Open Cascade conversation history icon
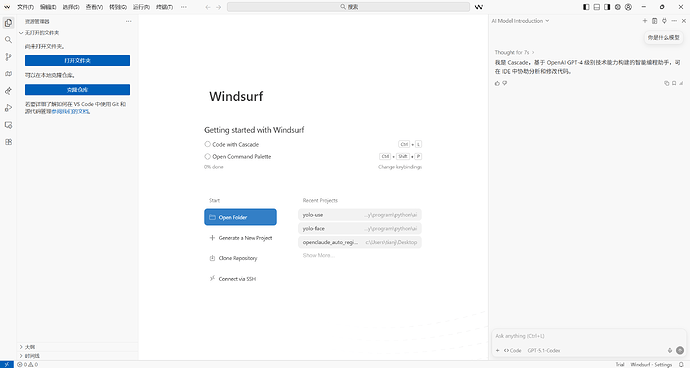Screen dimensions: 690x368 (654, 21)
